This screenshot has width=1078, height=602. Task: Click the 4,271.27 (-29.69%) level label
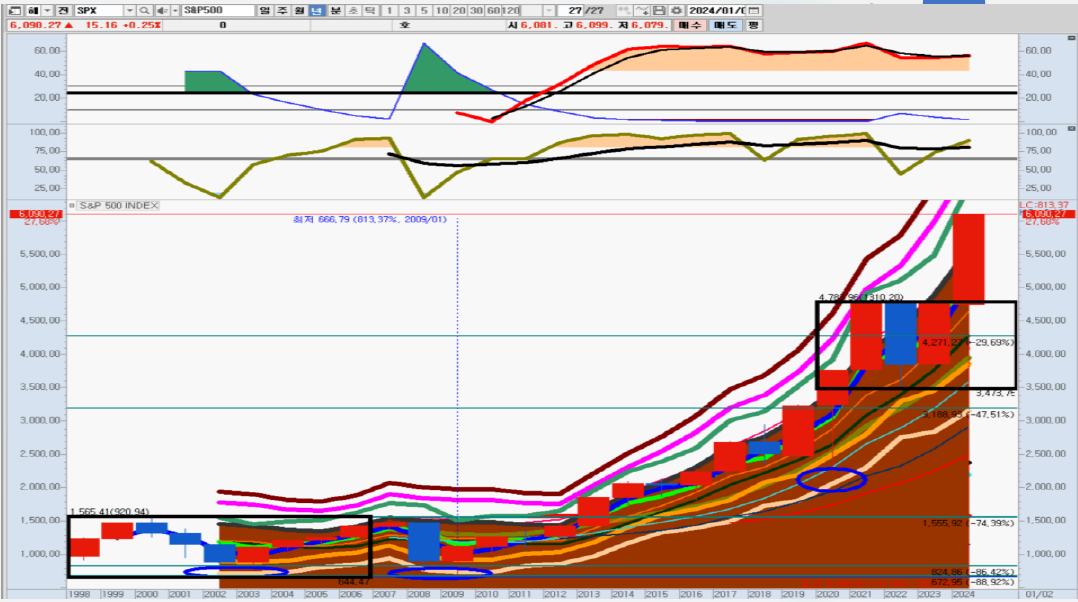(x=968, y=342)
